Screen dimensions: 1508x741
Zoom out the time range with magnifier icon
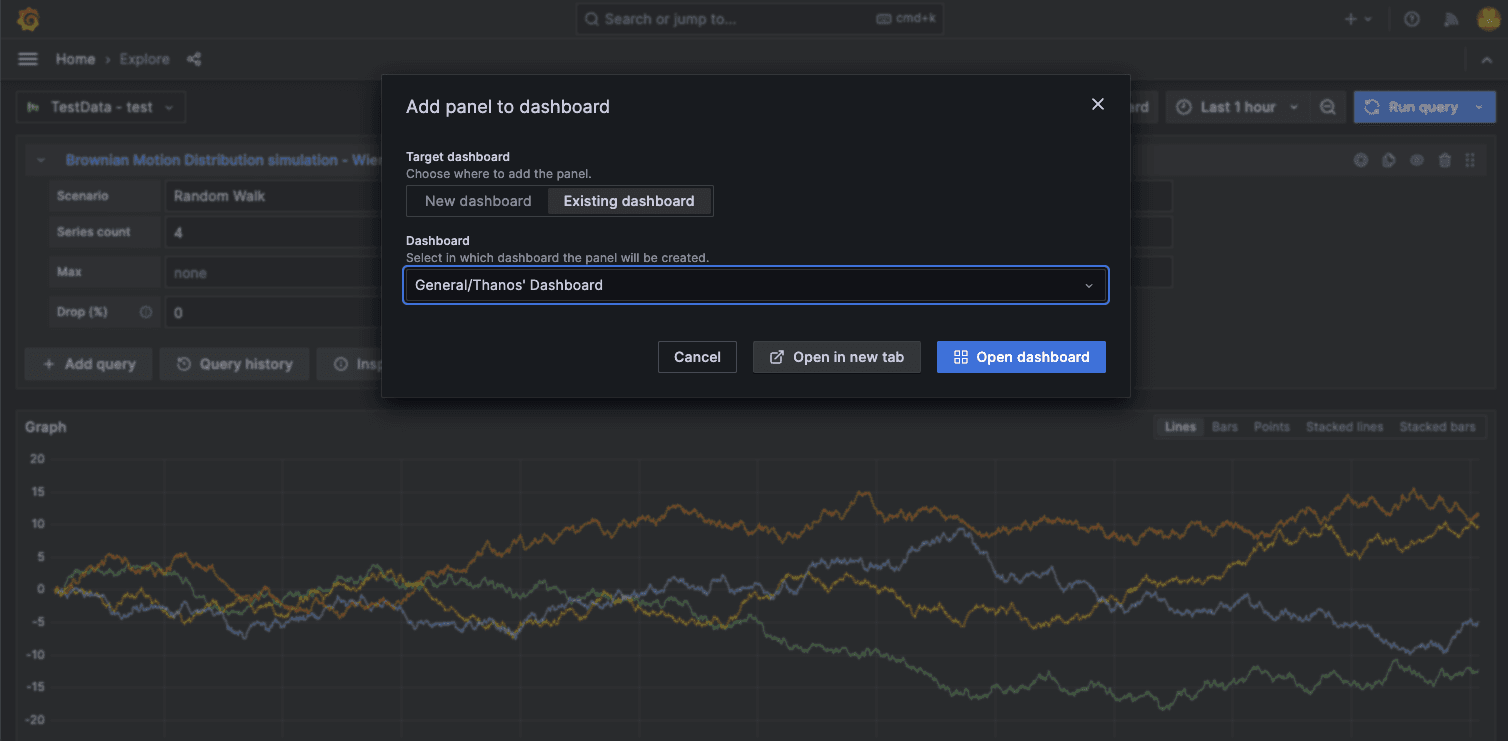click(1327, 106)
